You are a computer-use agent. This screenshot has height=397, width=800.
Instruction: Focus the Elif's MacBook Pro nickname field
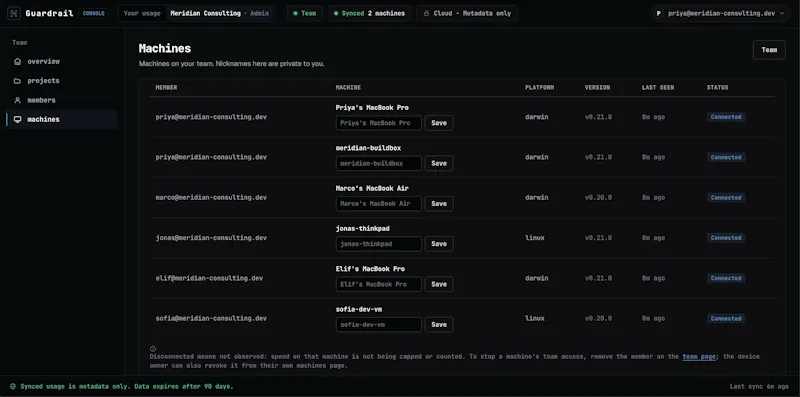[x=379, y=284]
